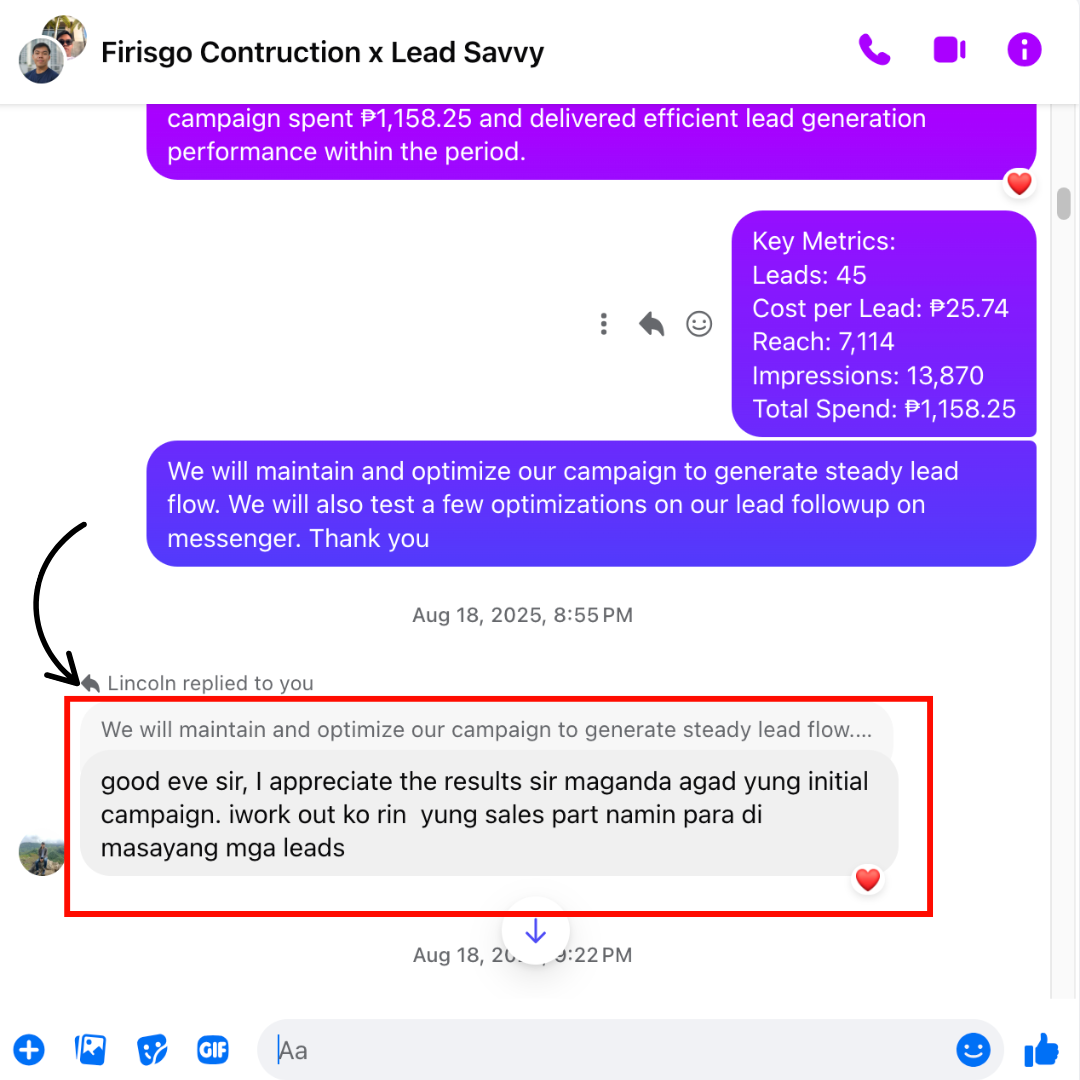The image size is (1080, 1080).
Task: Open emoji picker inside the message field
Action: (x=973, y=1050)
